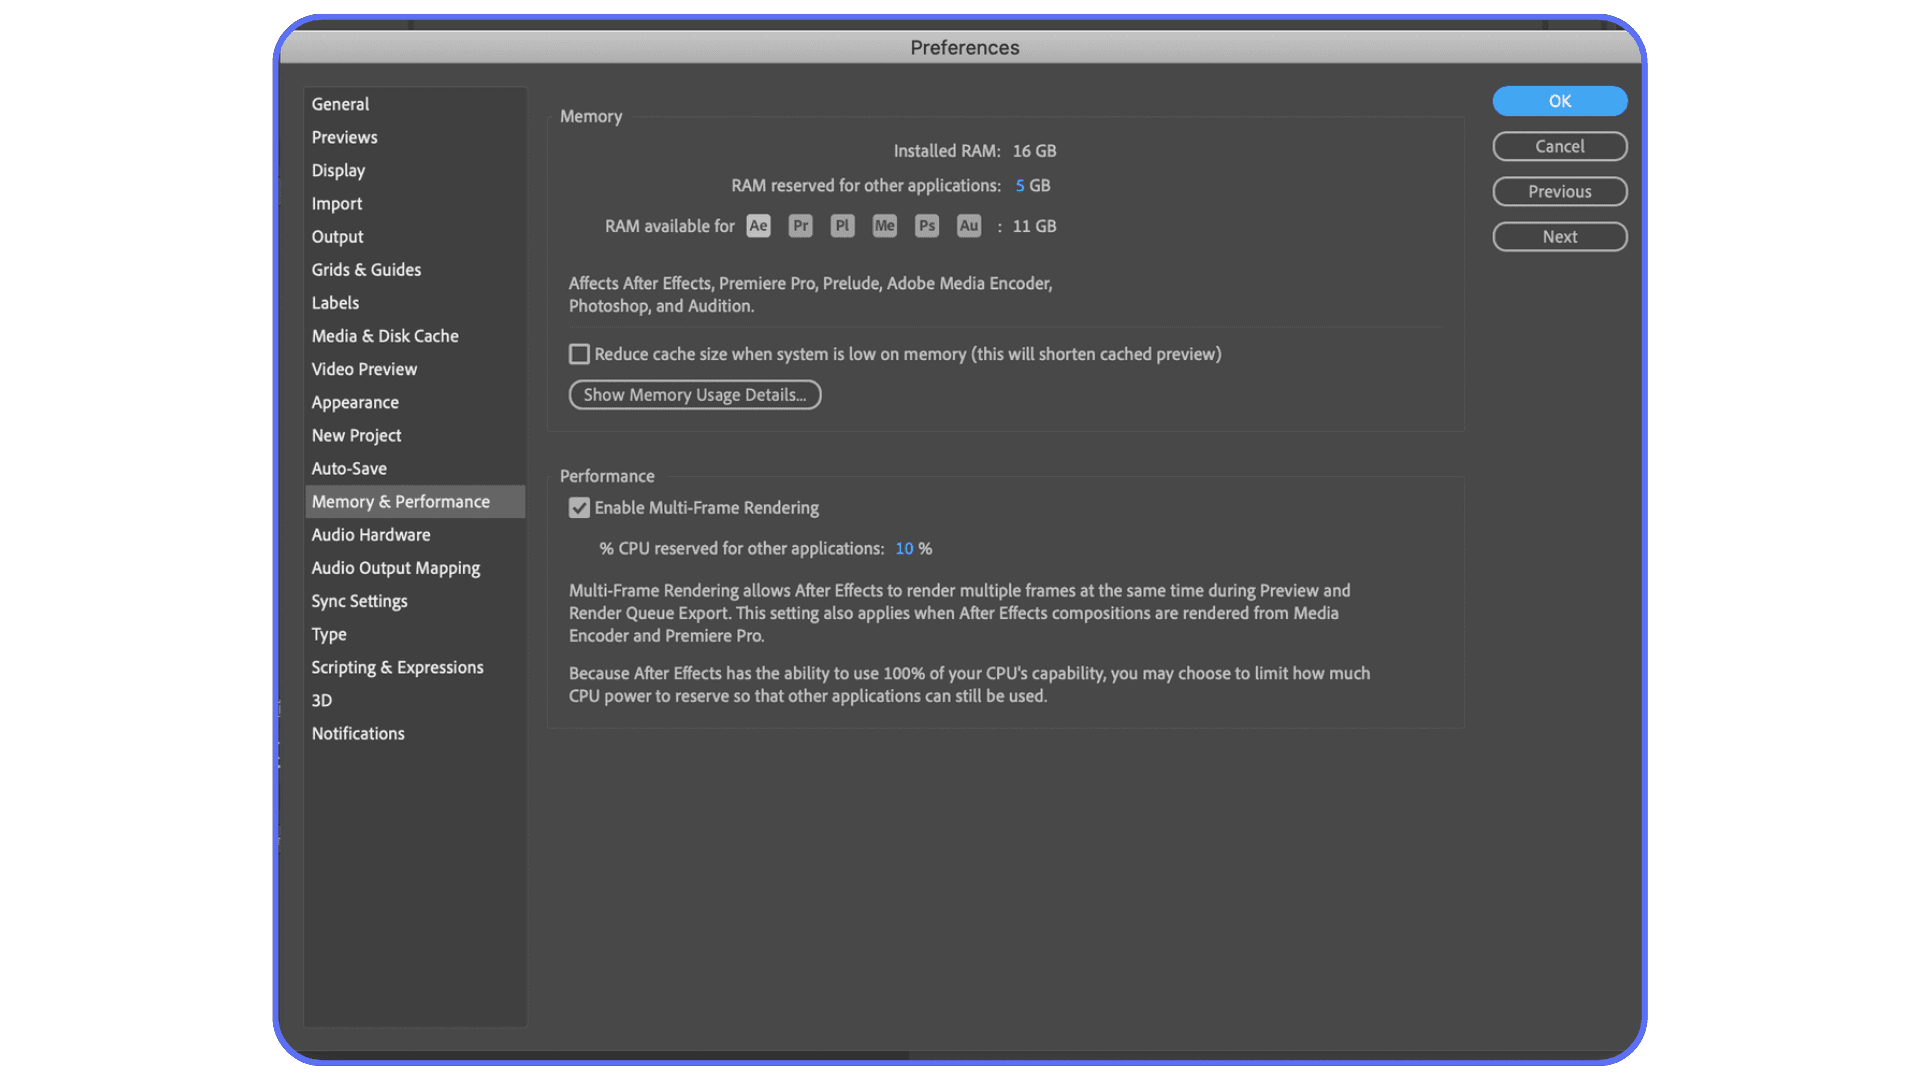
Task: Open the General preferences section
Action: click(340, 104)
